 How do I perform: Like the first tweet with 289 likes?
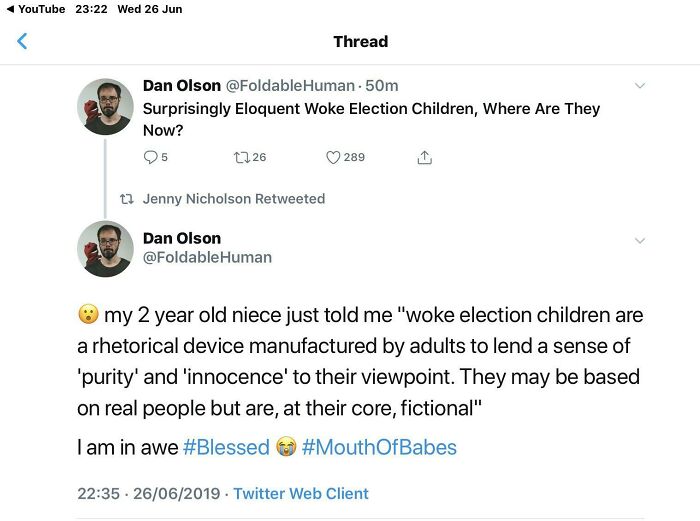[x=334, y=157]
